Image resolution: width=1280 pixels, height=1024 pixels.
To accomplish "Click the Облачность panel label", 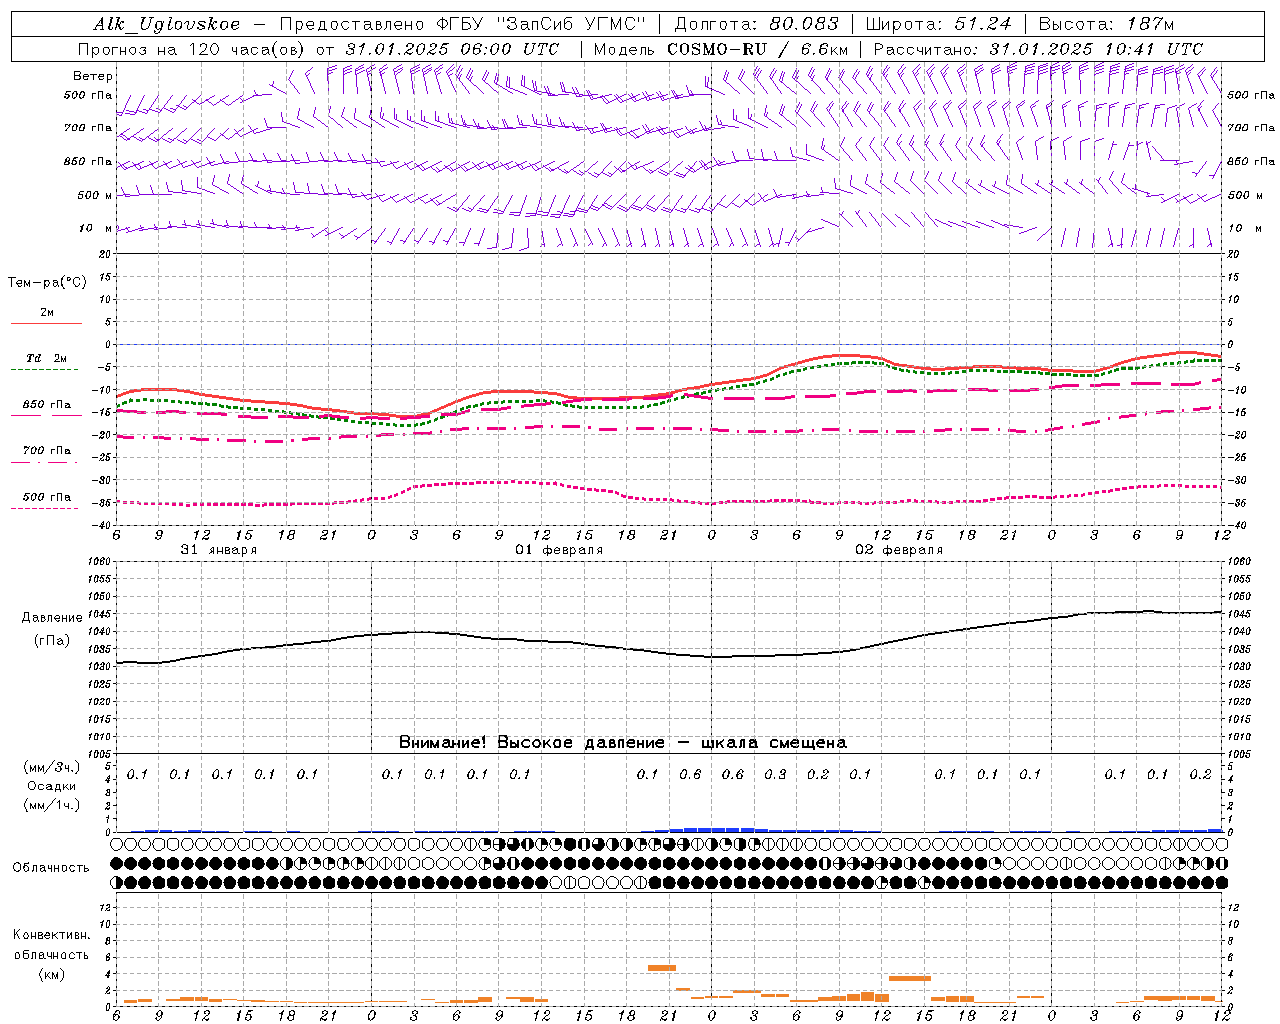I will (x=51, y=868).
